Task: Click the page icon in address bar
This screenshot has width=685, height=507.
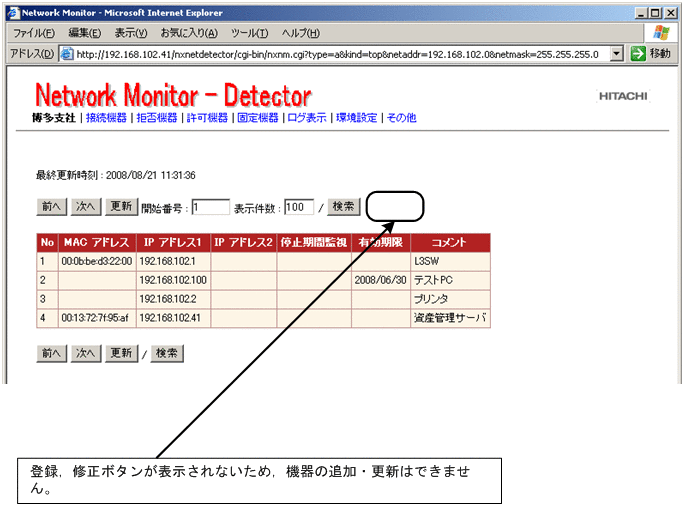Action: point(66,54)
